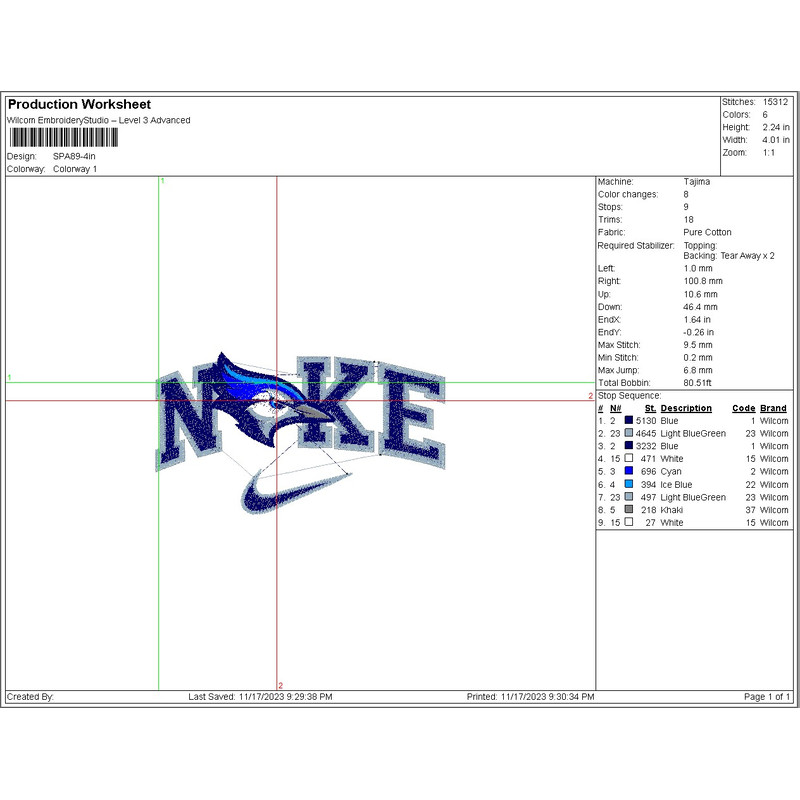Click the Code column header
The width and height of the screenshot is (800, 800).
tap(743, 408)
